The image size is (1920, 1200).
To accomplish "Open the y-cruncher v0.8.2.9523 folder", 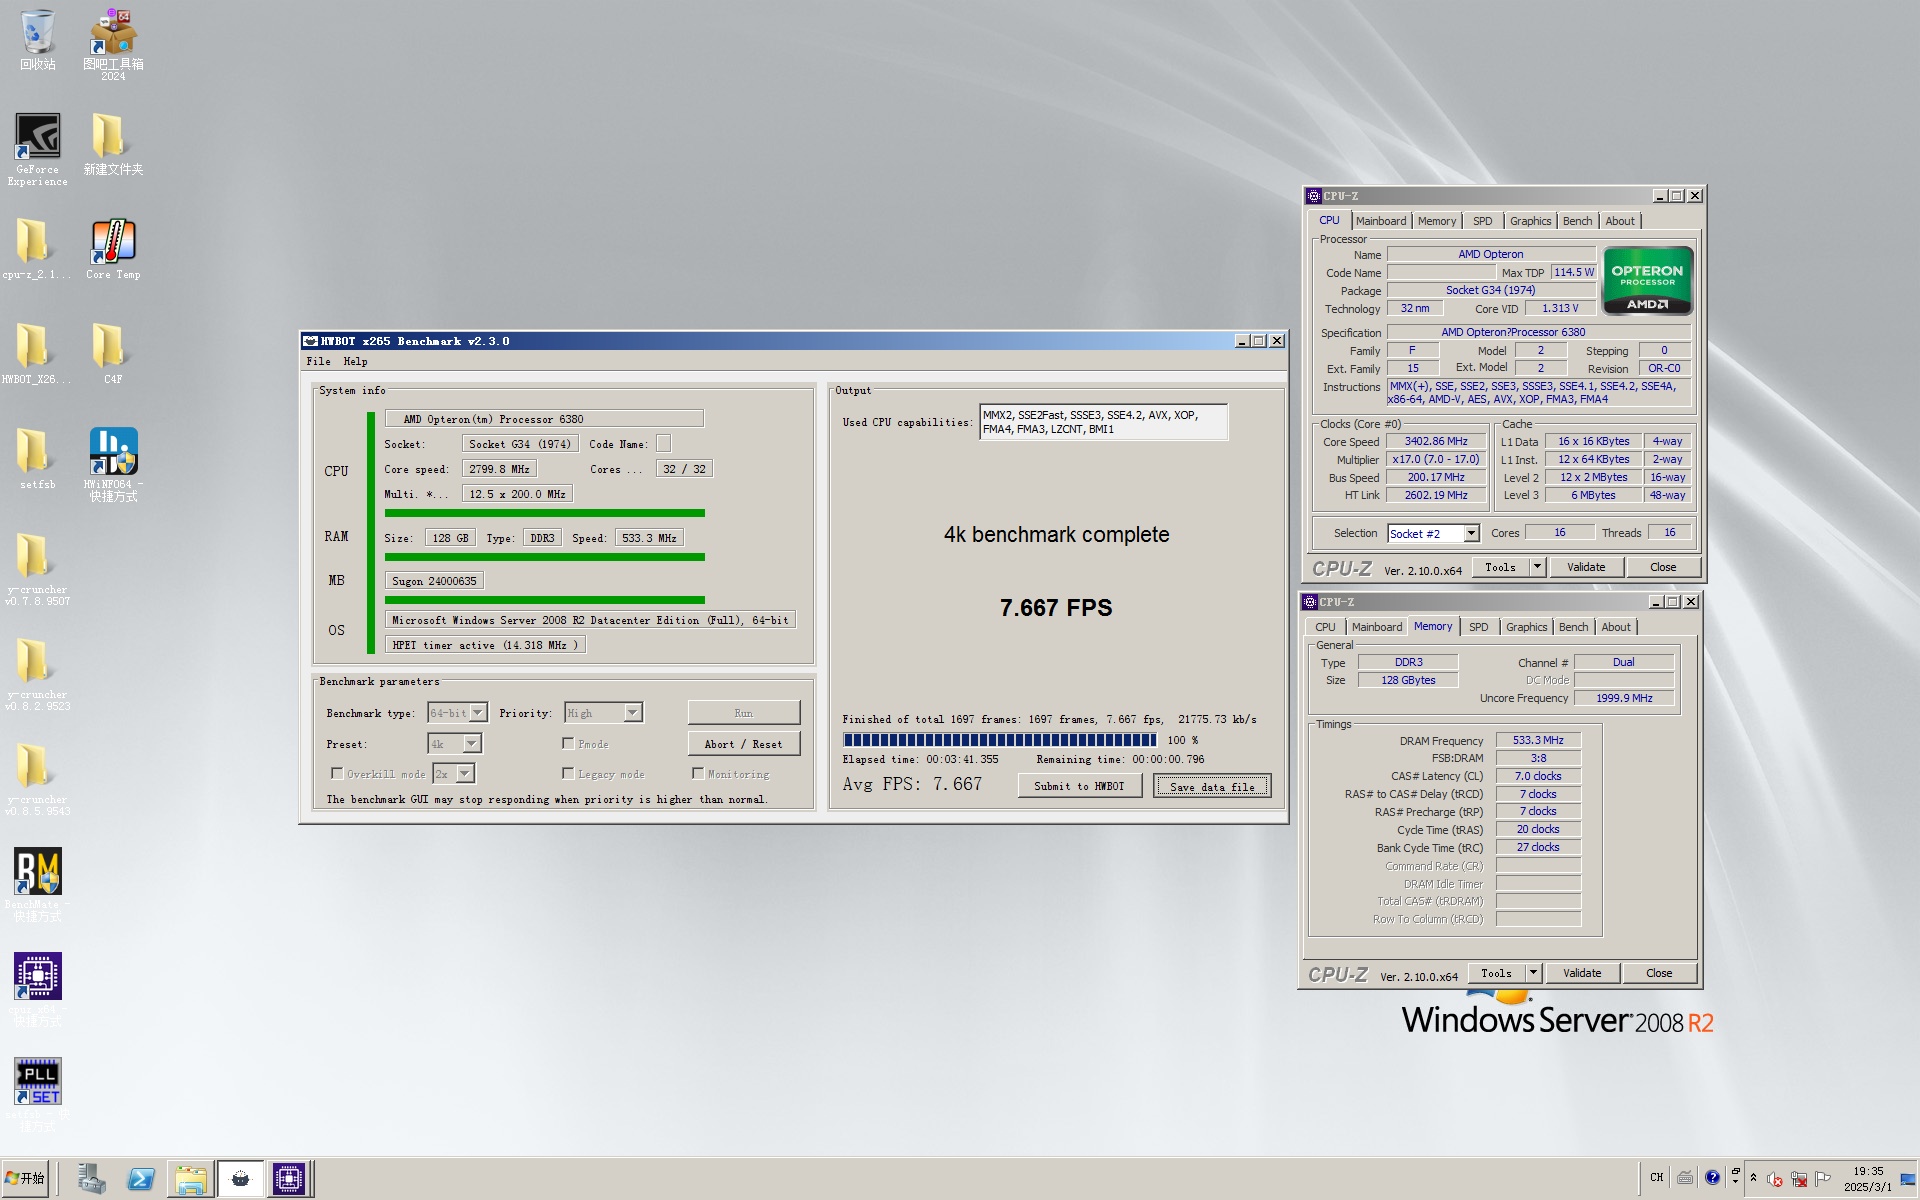I will pyautogui.click(x=37, y=674).
